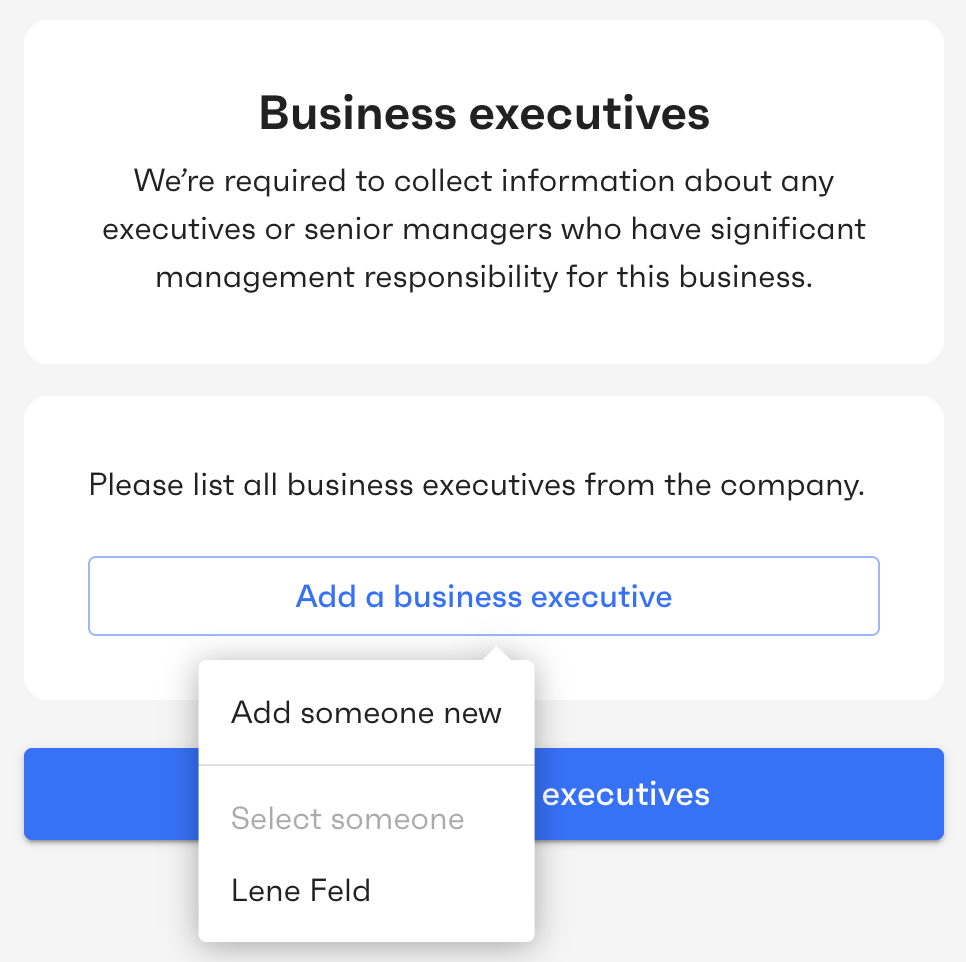Click the Business executives heading
The height and width of the screenshot is (962, 966).
(x=484, y=114)
